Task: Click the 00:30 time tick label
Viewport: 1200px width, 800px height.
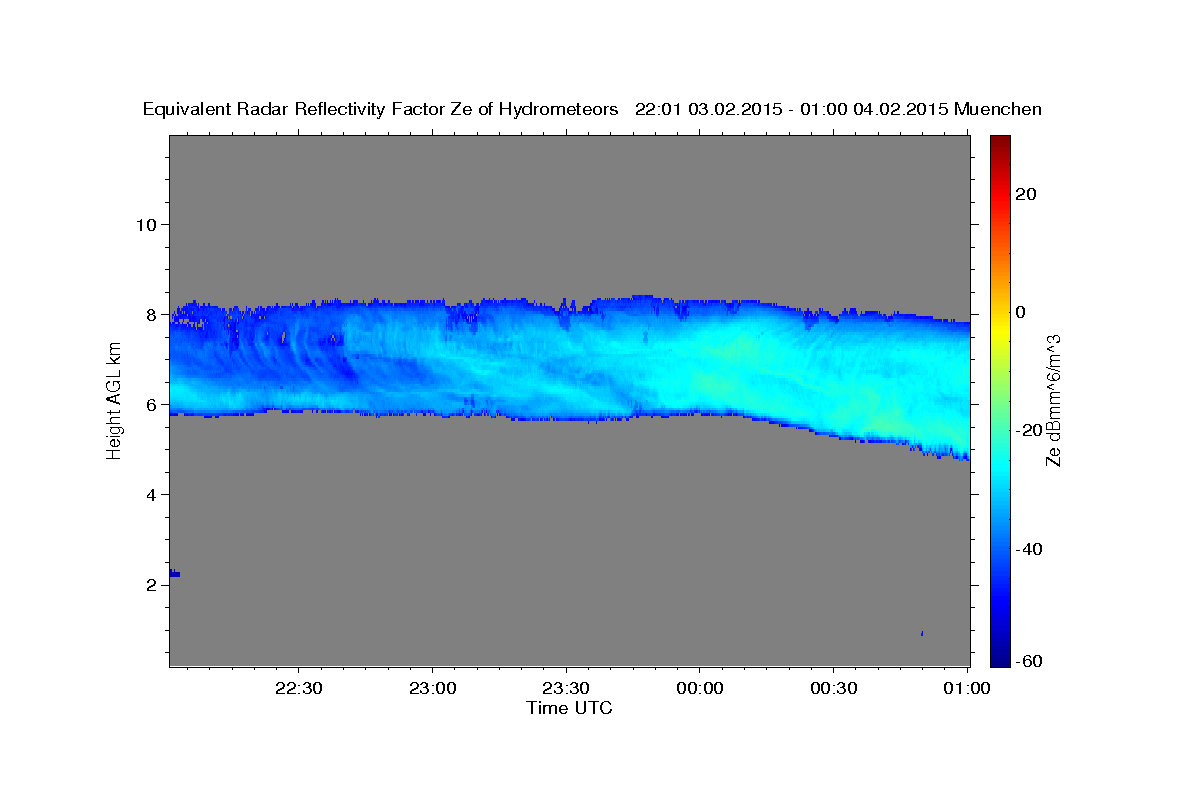Action: [x=833, y=688]
